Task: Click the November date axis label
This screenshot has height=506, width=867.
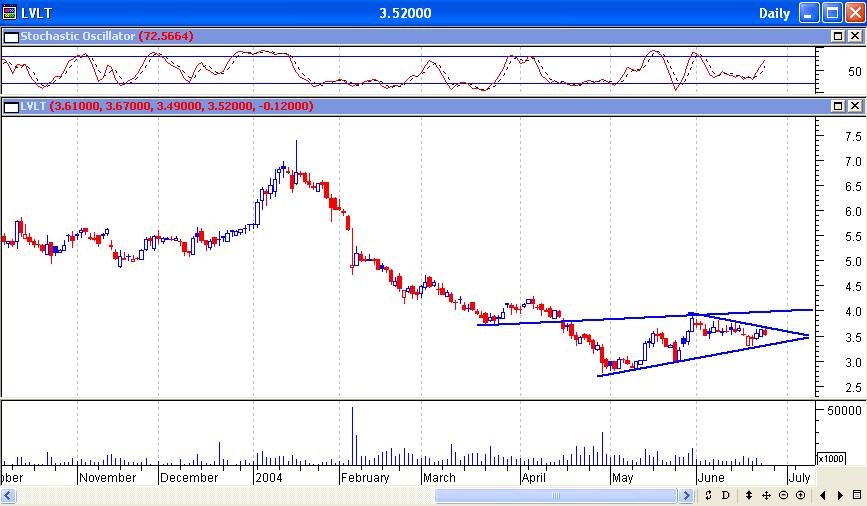Action: click(x=107, y=477)
